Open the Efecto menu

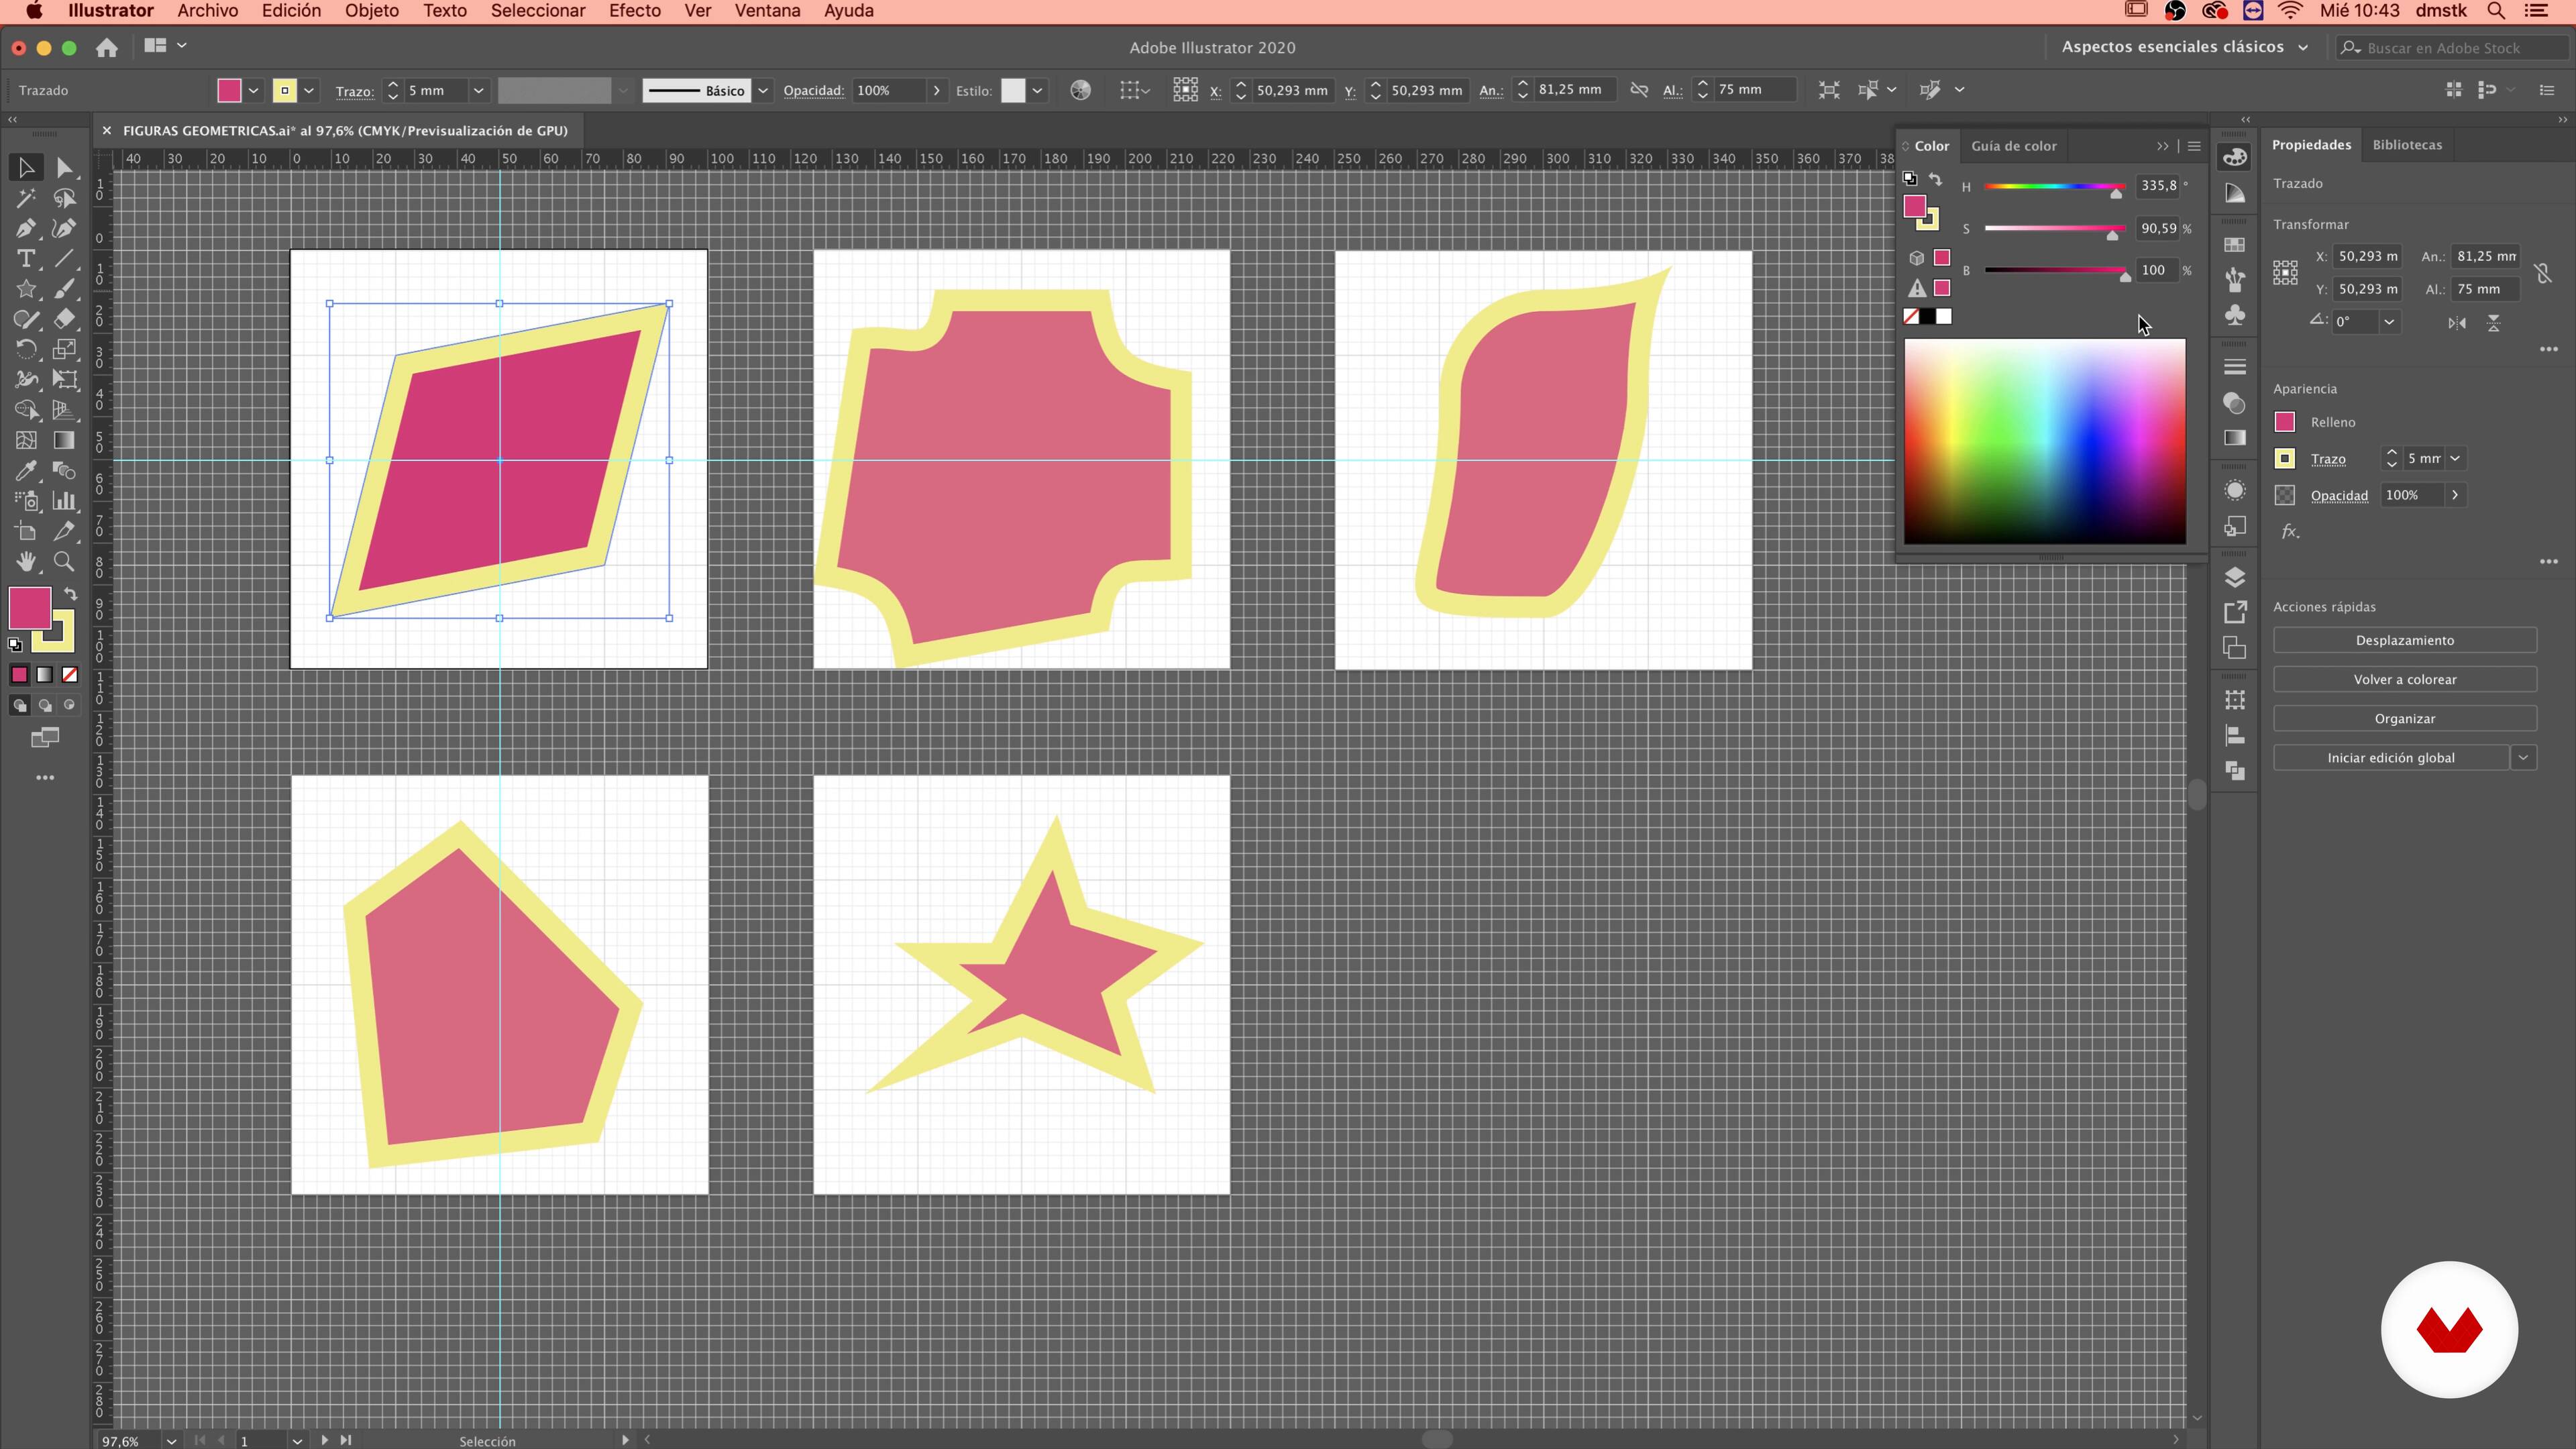(634, 11)
